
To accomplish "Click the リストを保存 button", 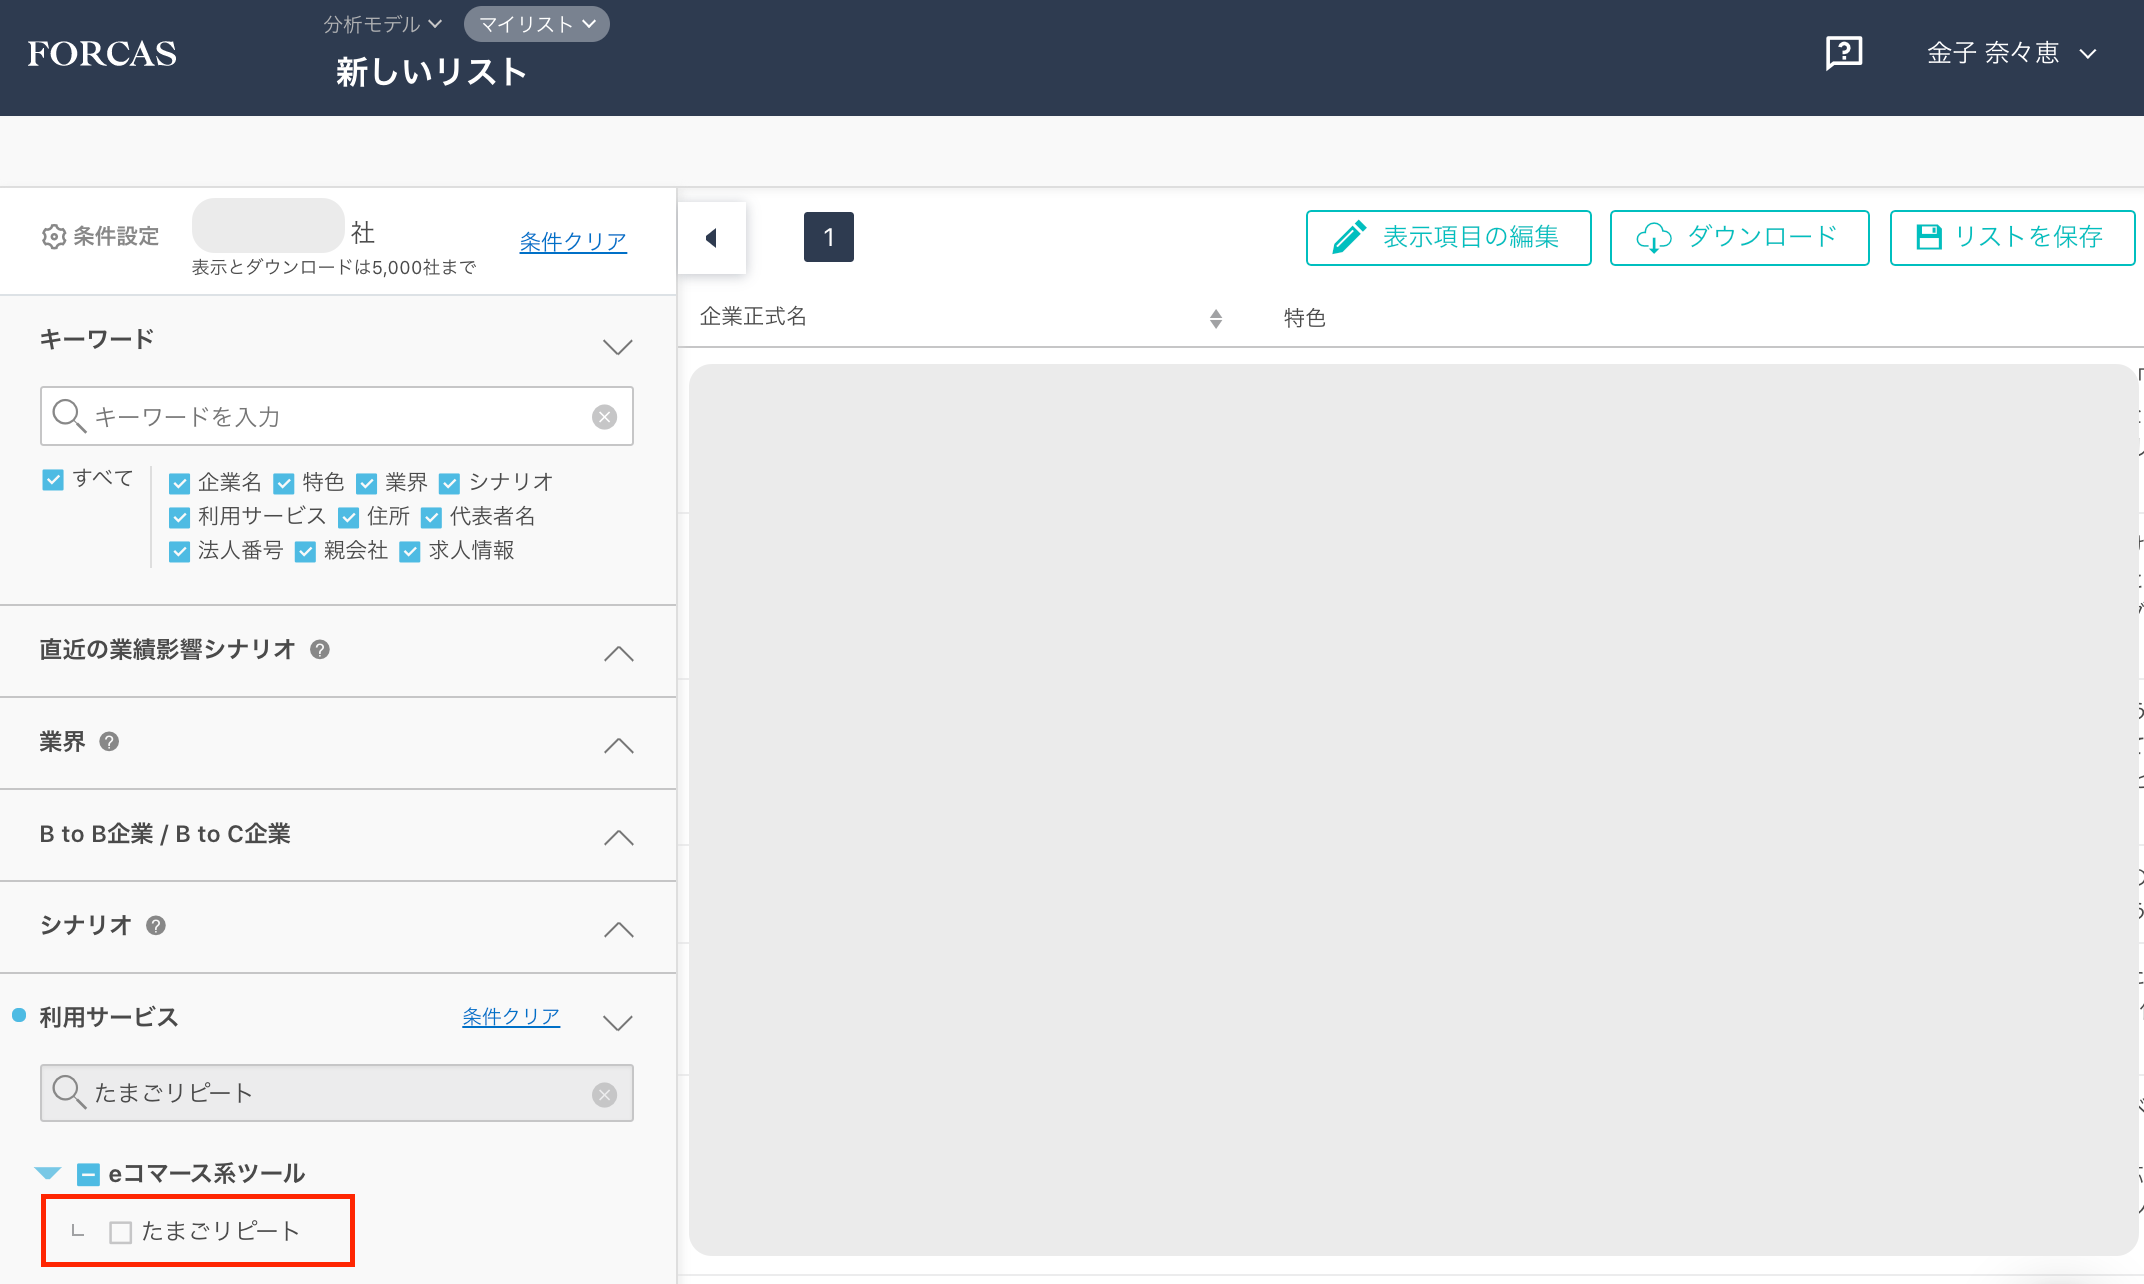I will [x=2011, y=238].
